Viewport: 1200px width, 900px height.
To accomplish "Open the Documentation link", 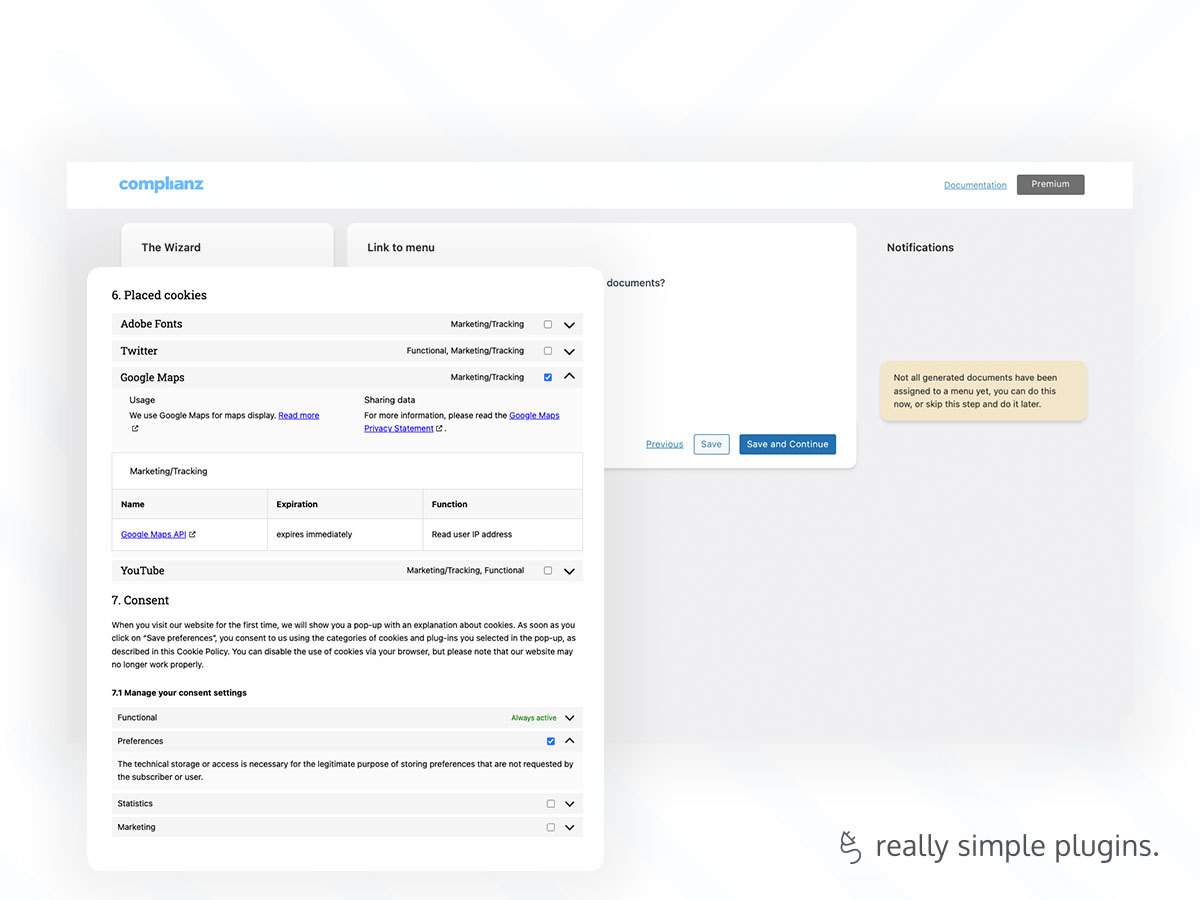I will tap(975, 185).
